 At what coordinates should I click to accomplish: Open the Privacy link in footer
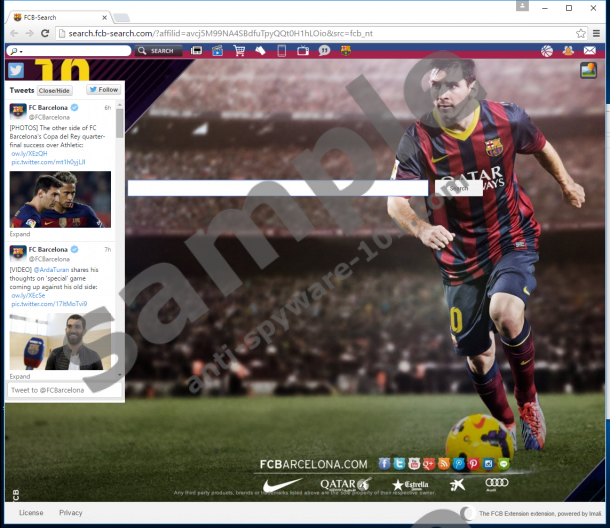pyautogui.click(x=70, y=513)
